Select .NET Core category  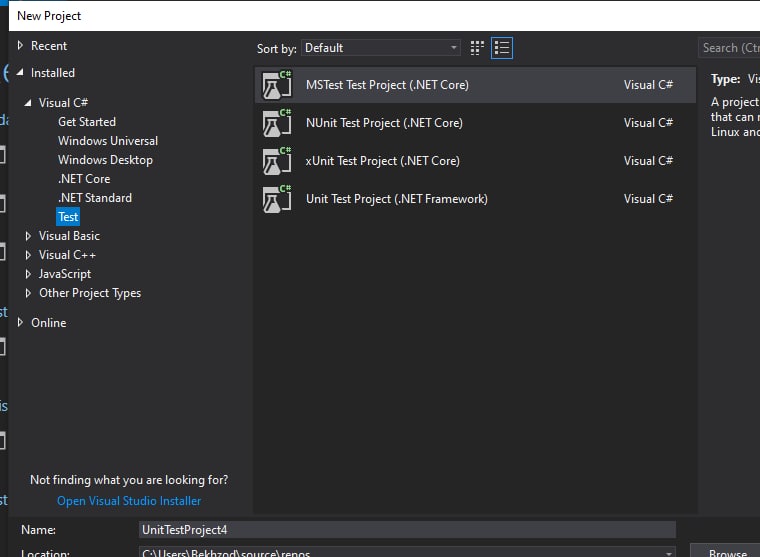pos(84,179)
